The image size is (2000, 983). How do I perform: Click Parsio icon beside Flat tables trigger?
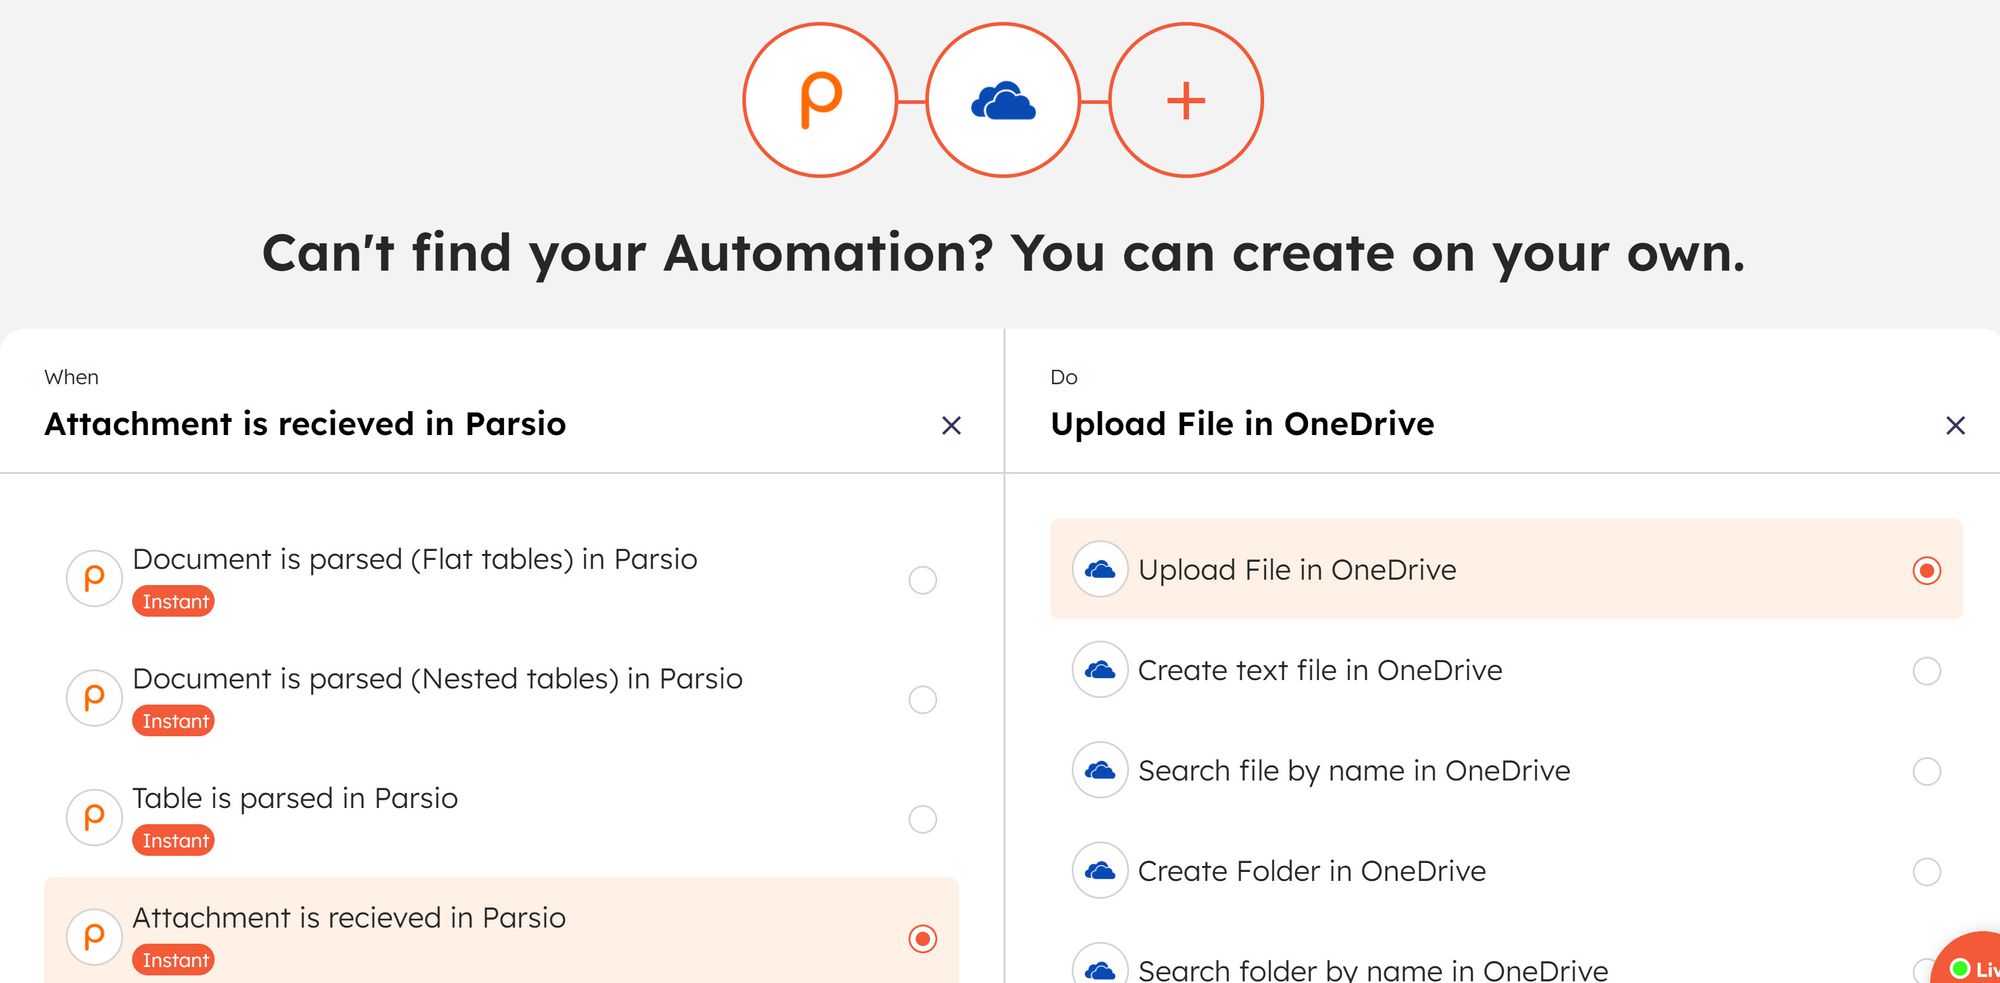(x=94, y=578)
